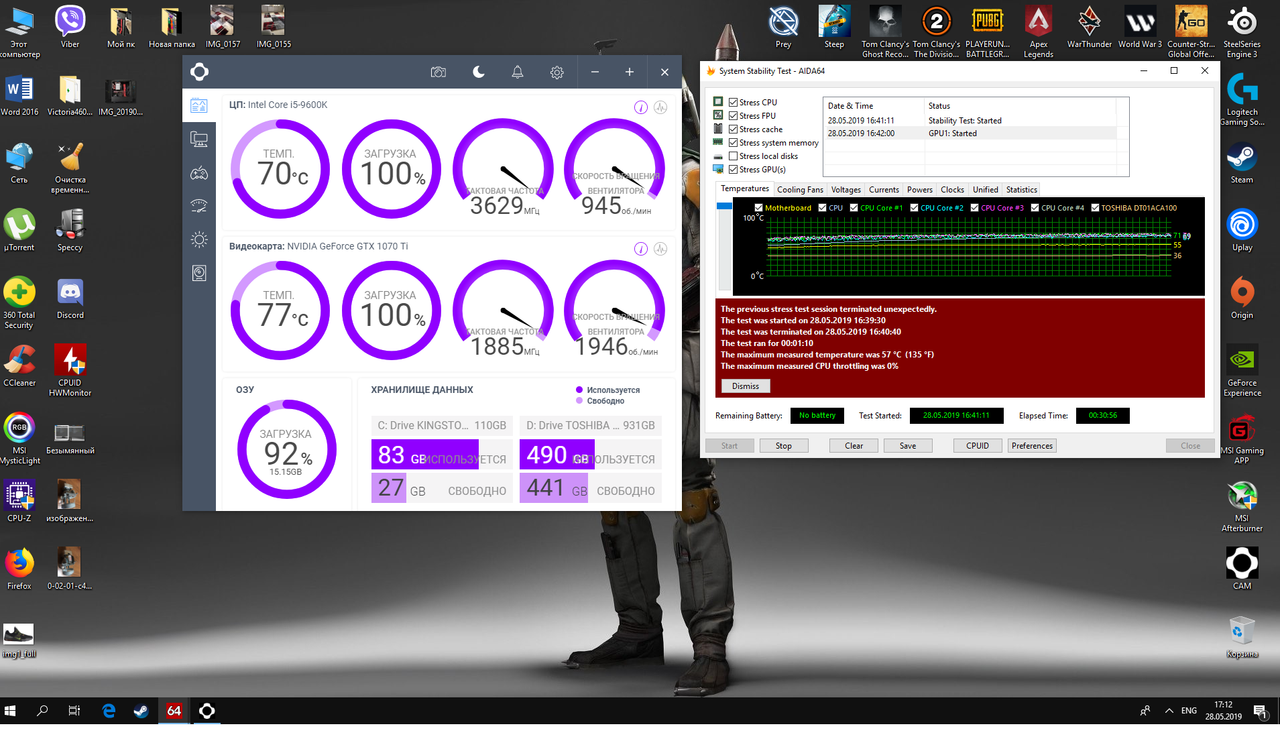
Task: Click the Save button in AIDA64
Action: point(907,446)
